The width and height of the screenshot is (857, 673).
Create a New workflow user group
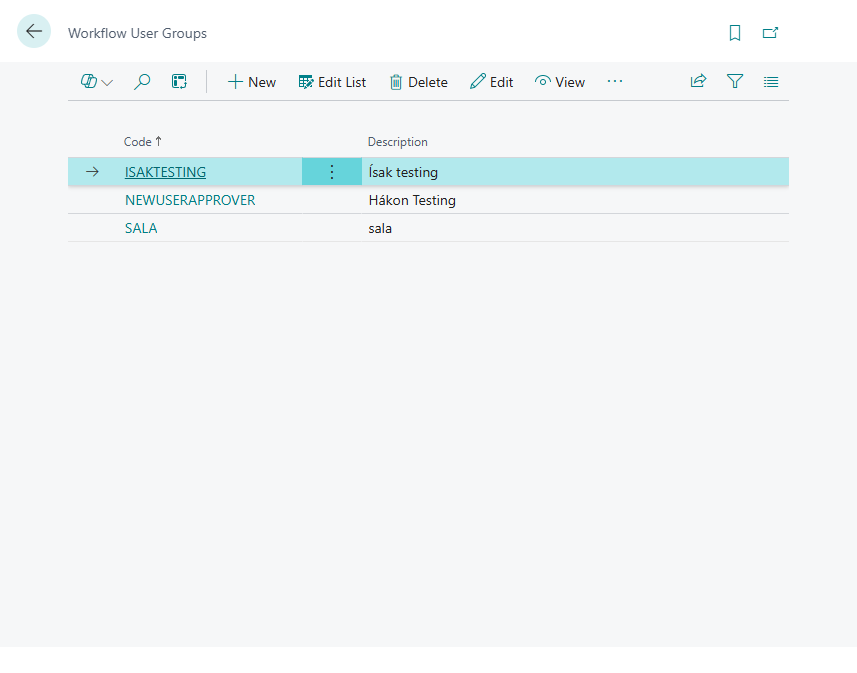[251, 82]
